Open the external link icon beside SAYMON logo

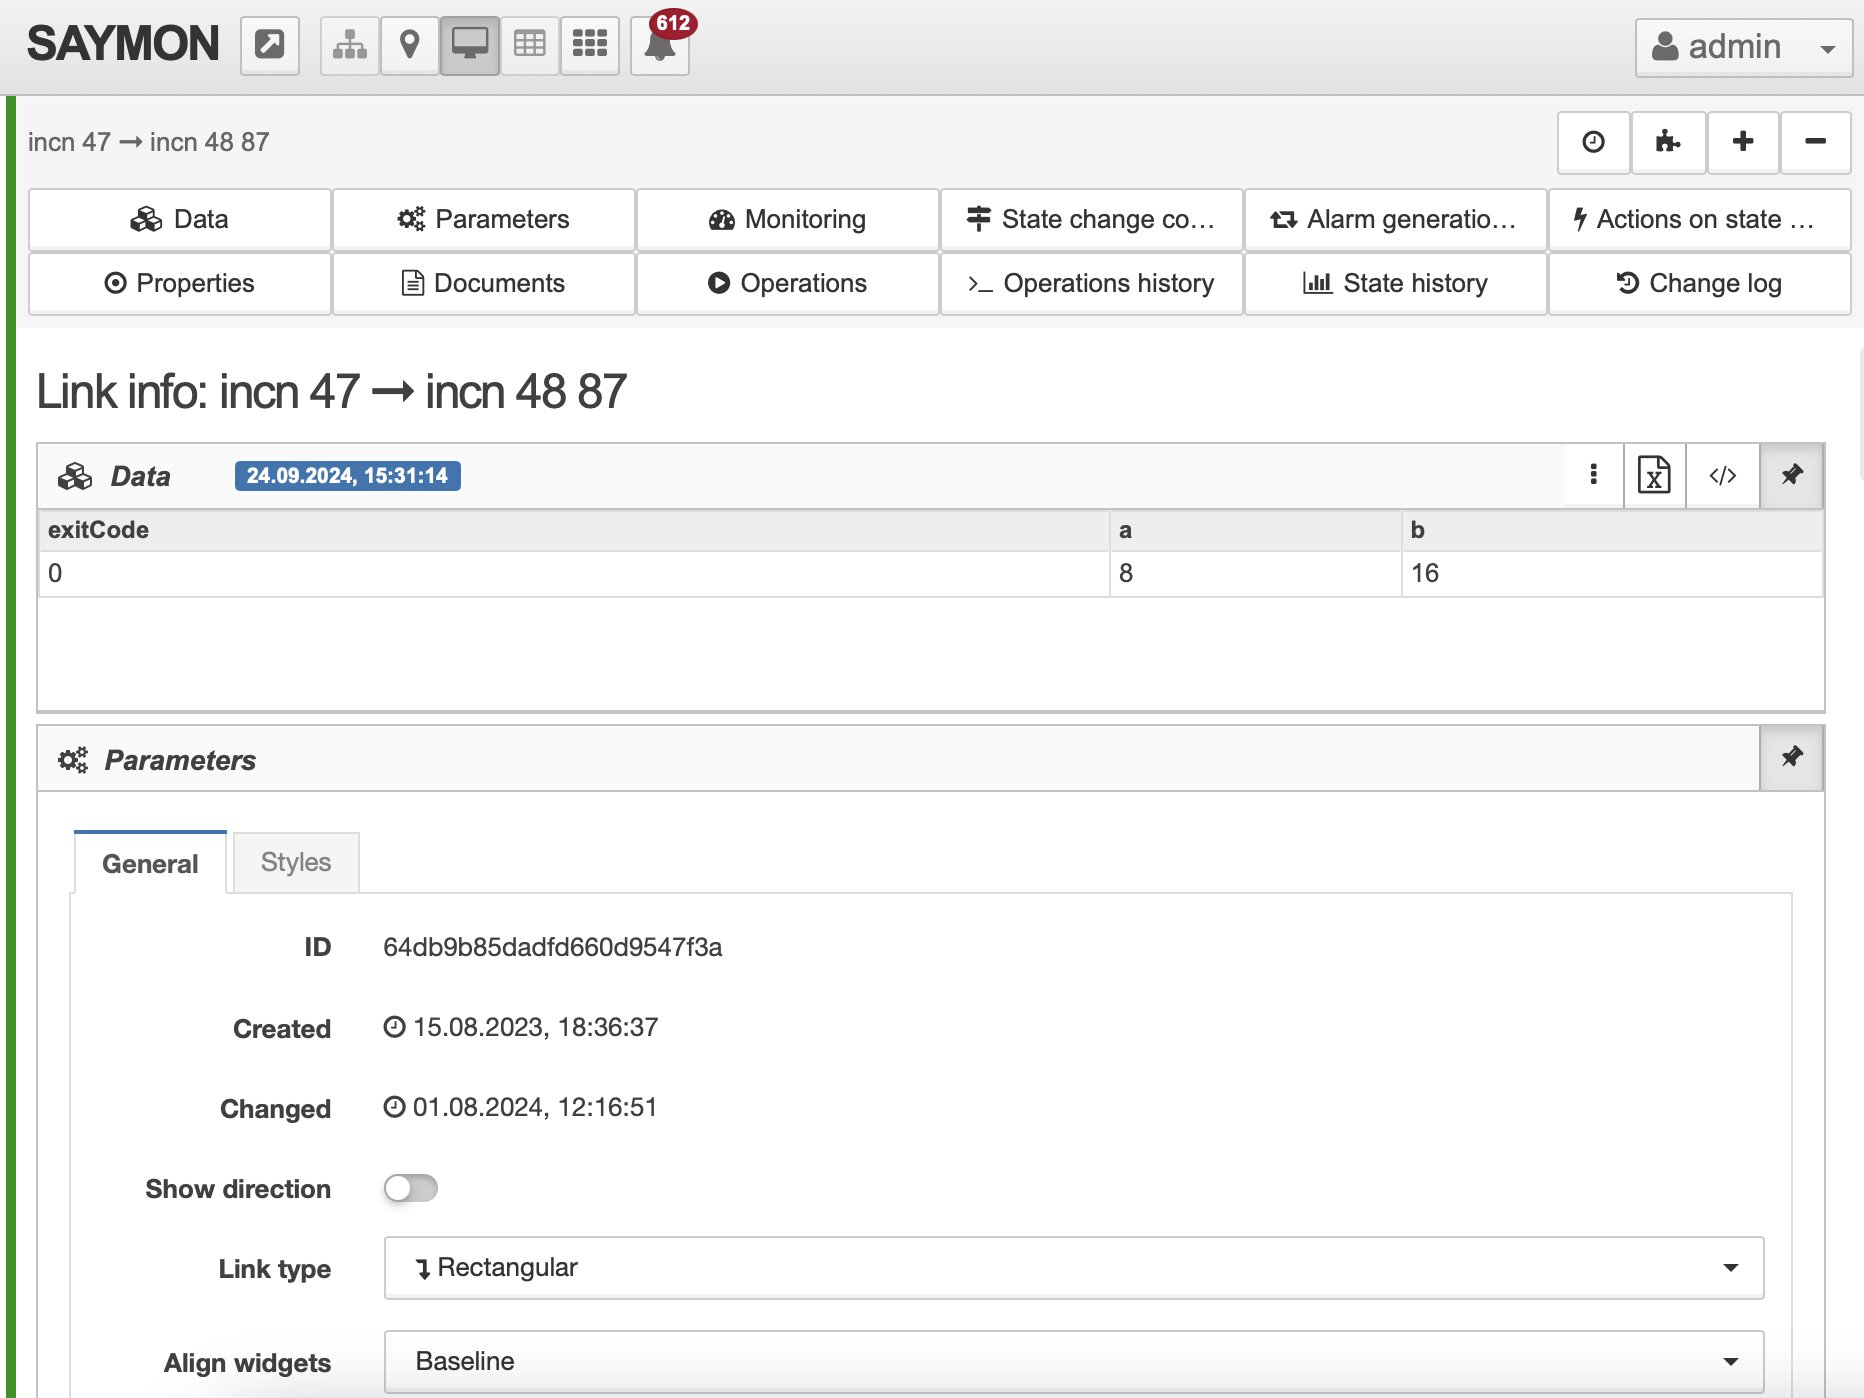270,45
